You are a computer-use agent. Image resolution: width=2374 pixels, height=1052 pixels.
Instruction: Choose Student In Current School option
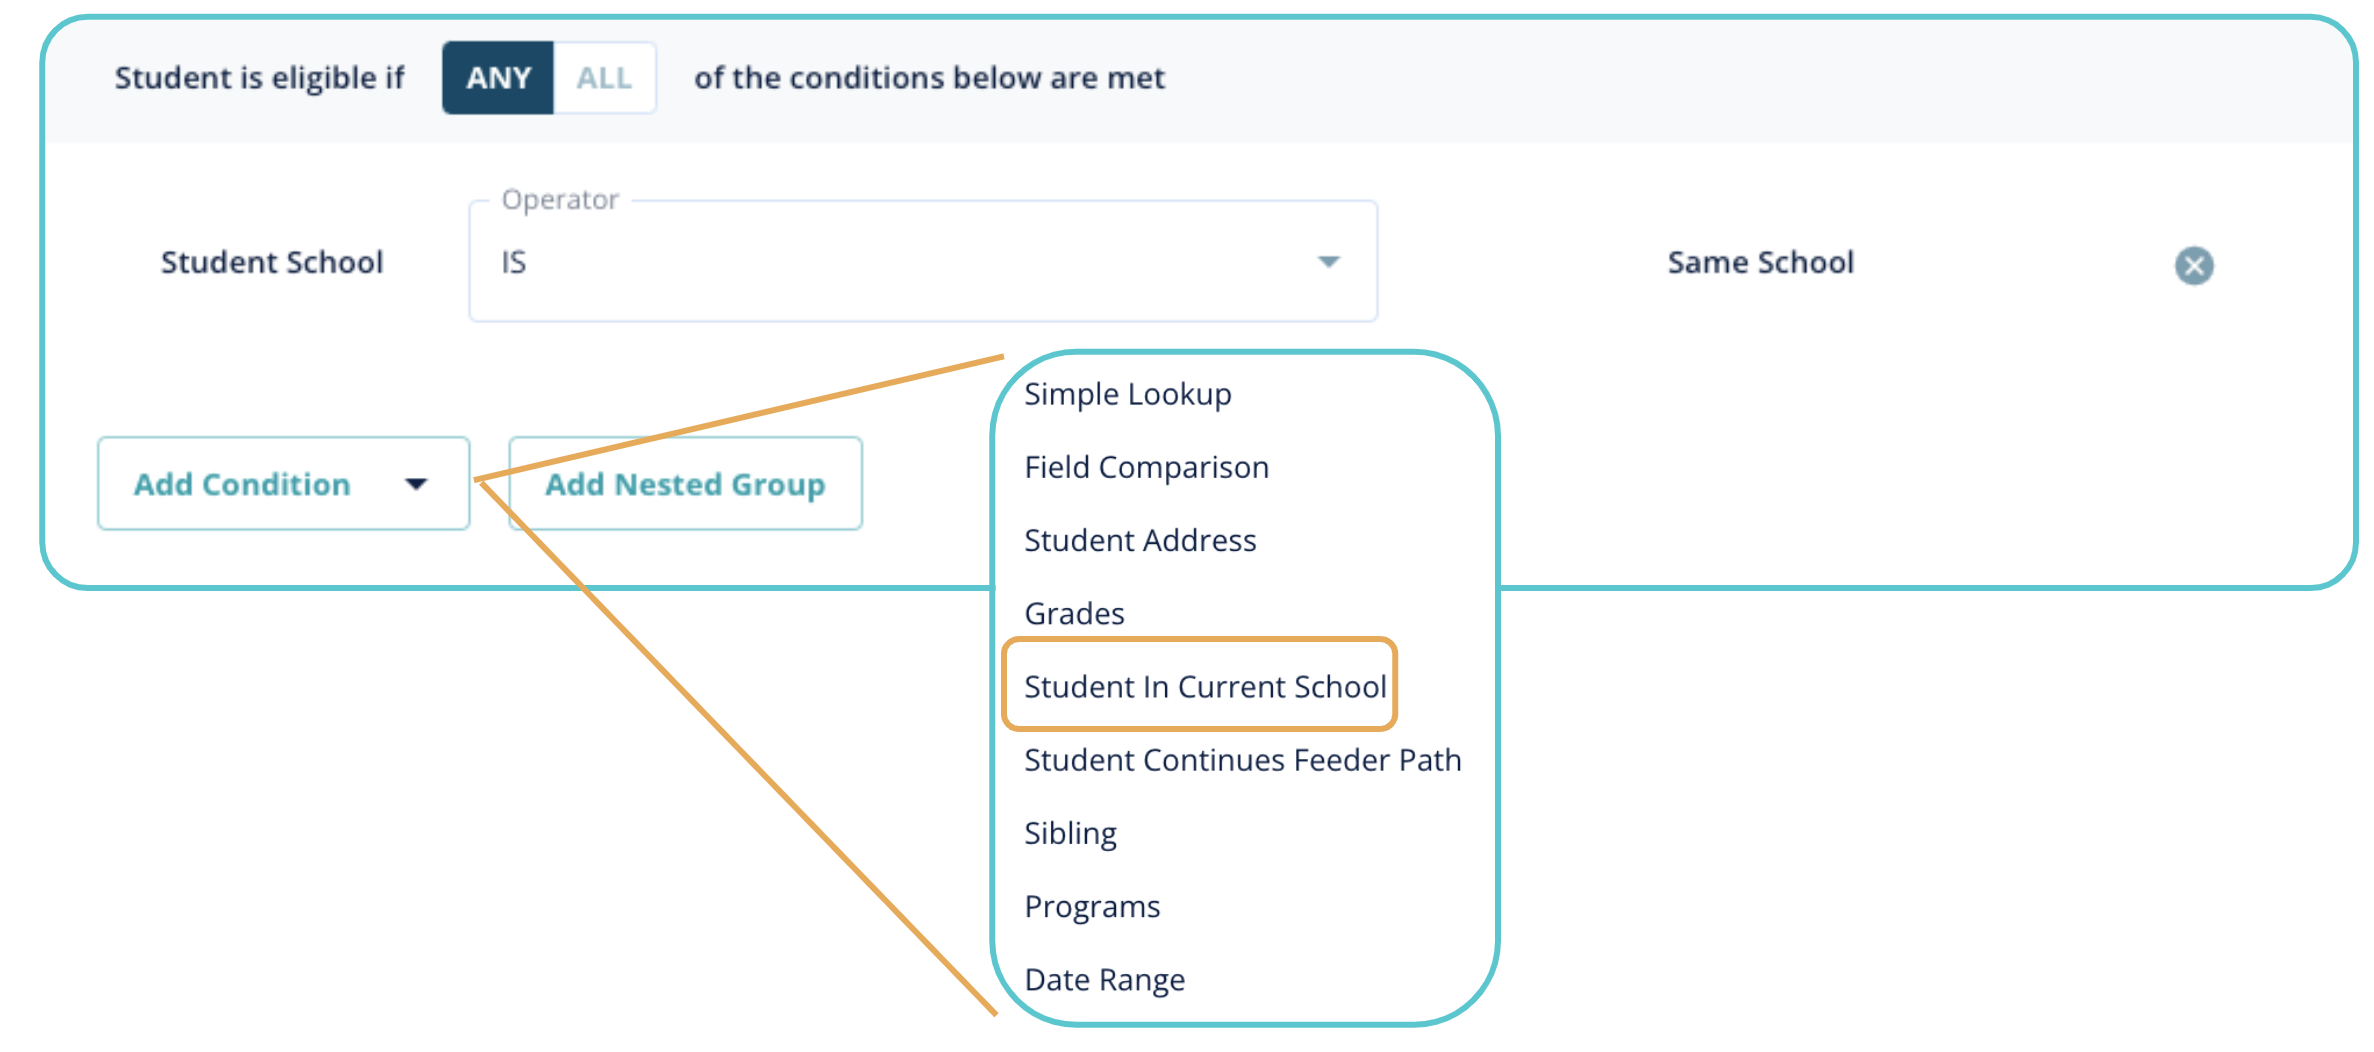tap(1204, 686)
